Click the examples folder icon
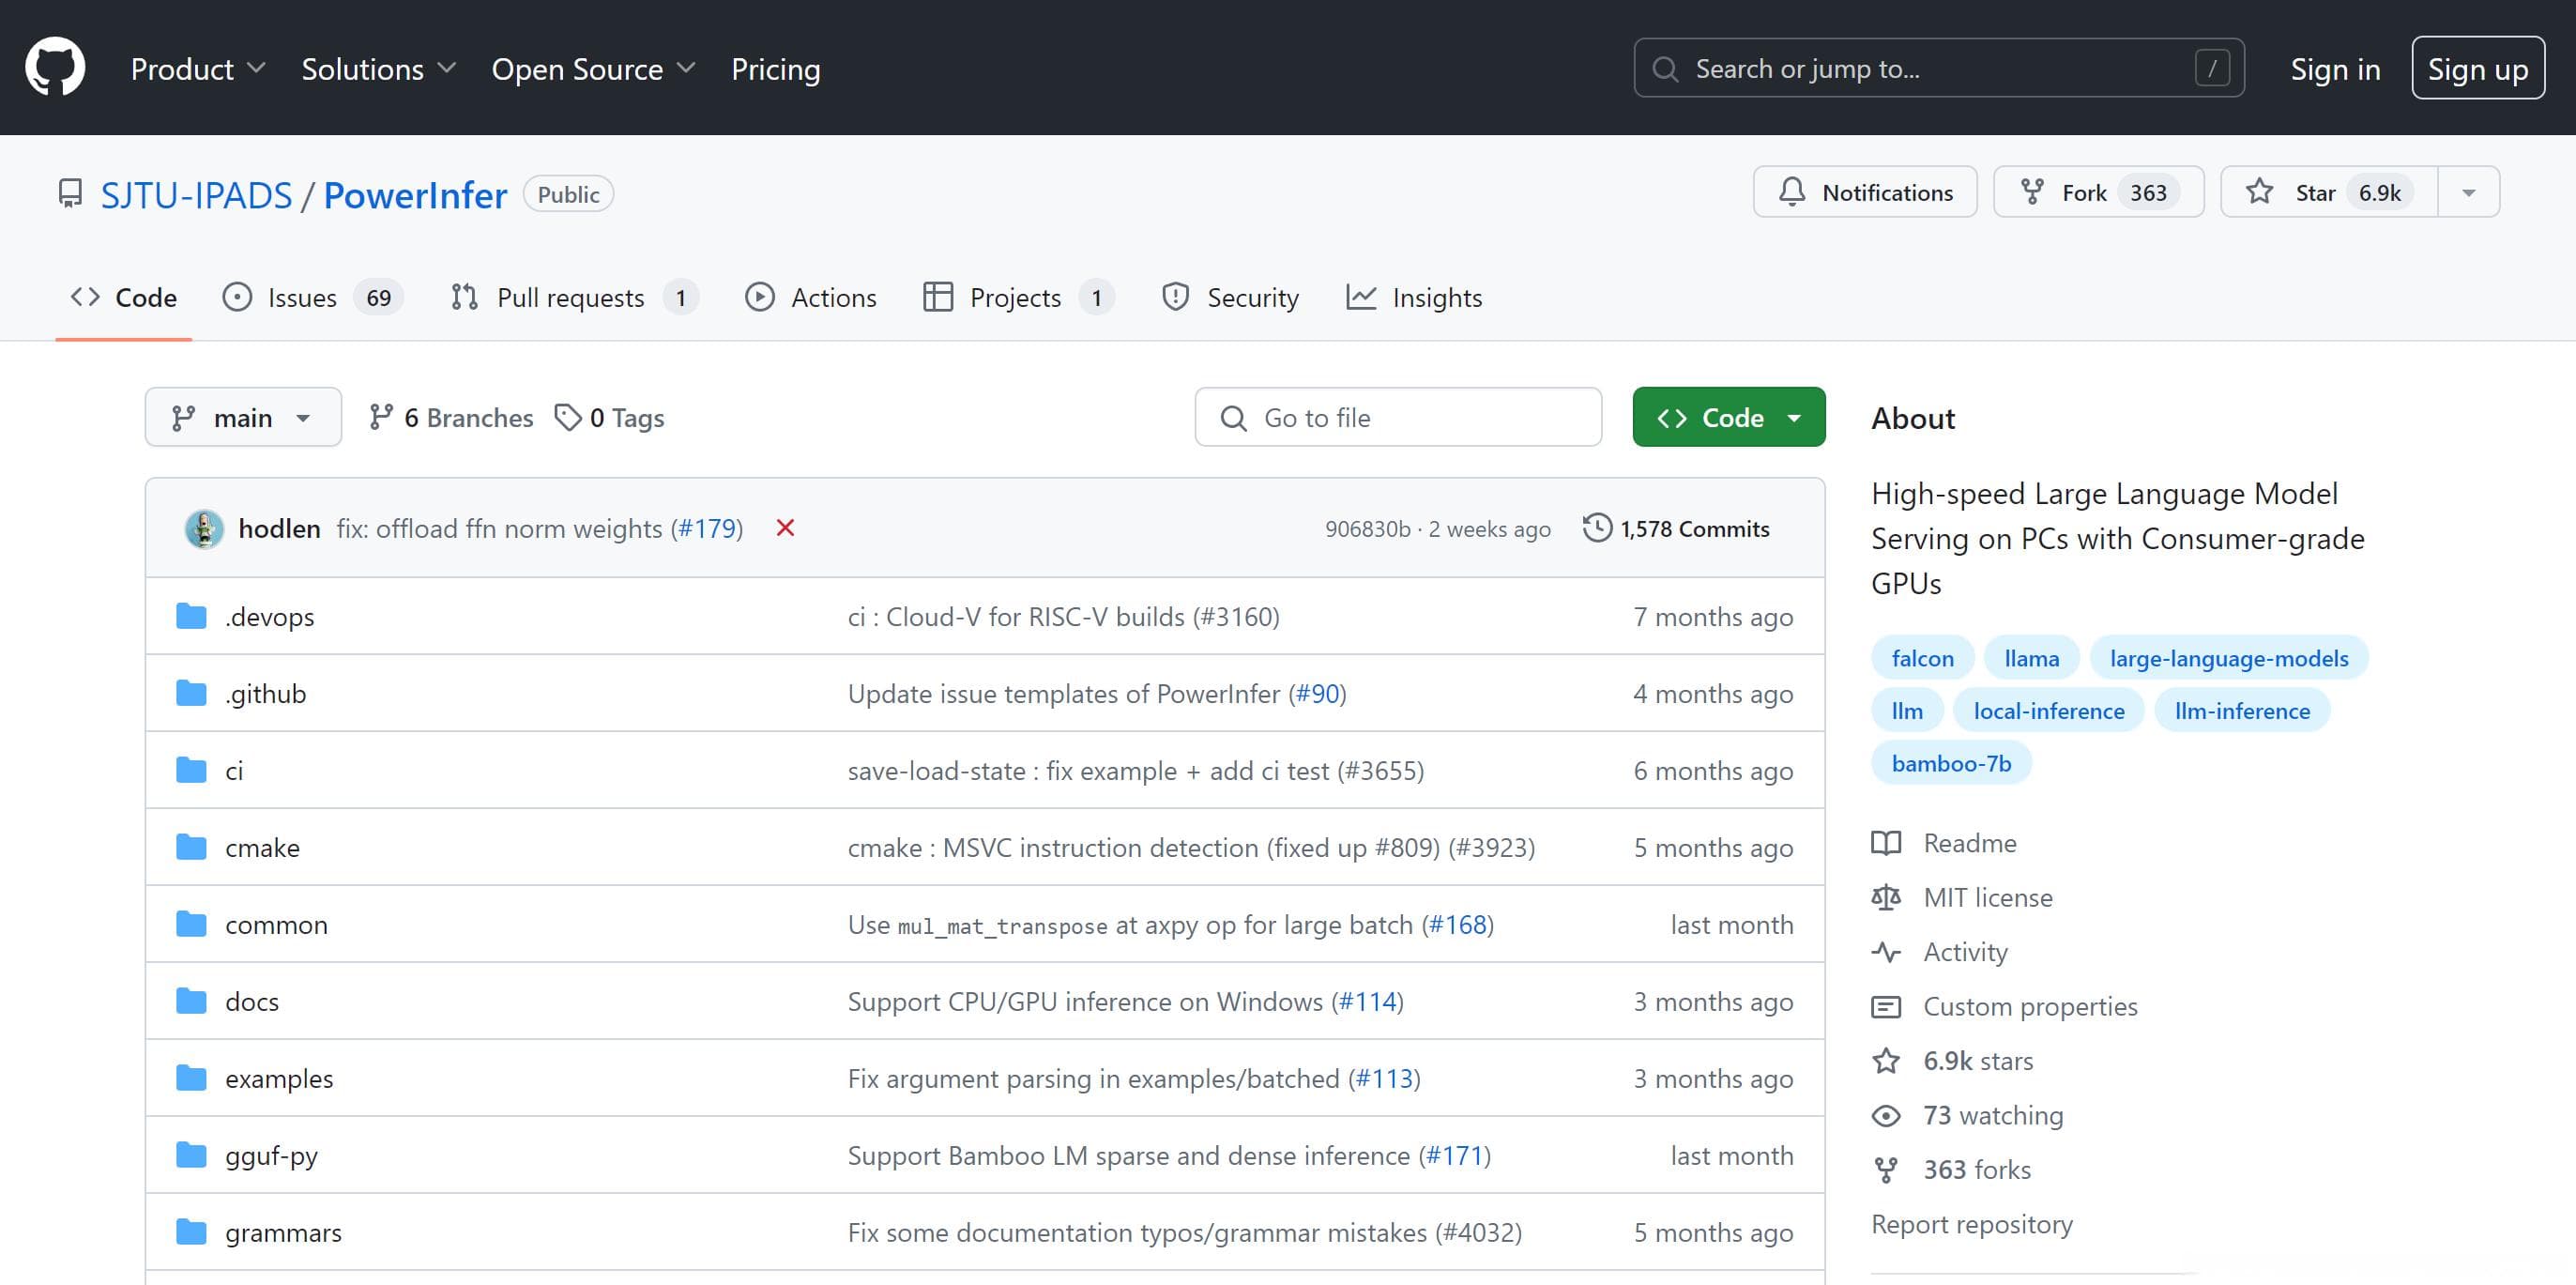 pyautogui.click(x=191, y=1078)
